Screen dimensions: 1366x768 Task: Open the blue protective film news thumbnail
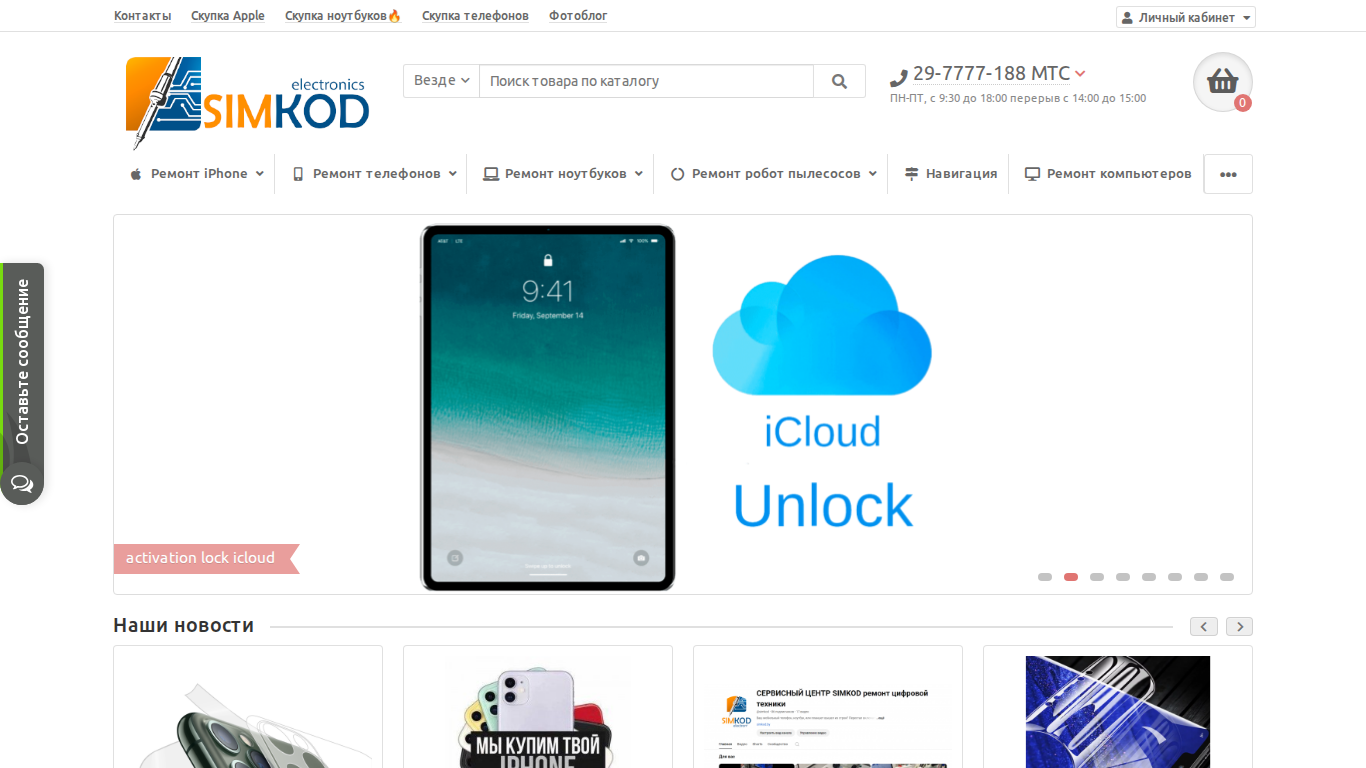point(1118,712)
